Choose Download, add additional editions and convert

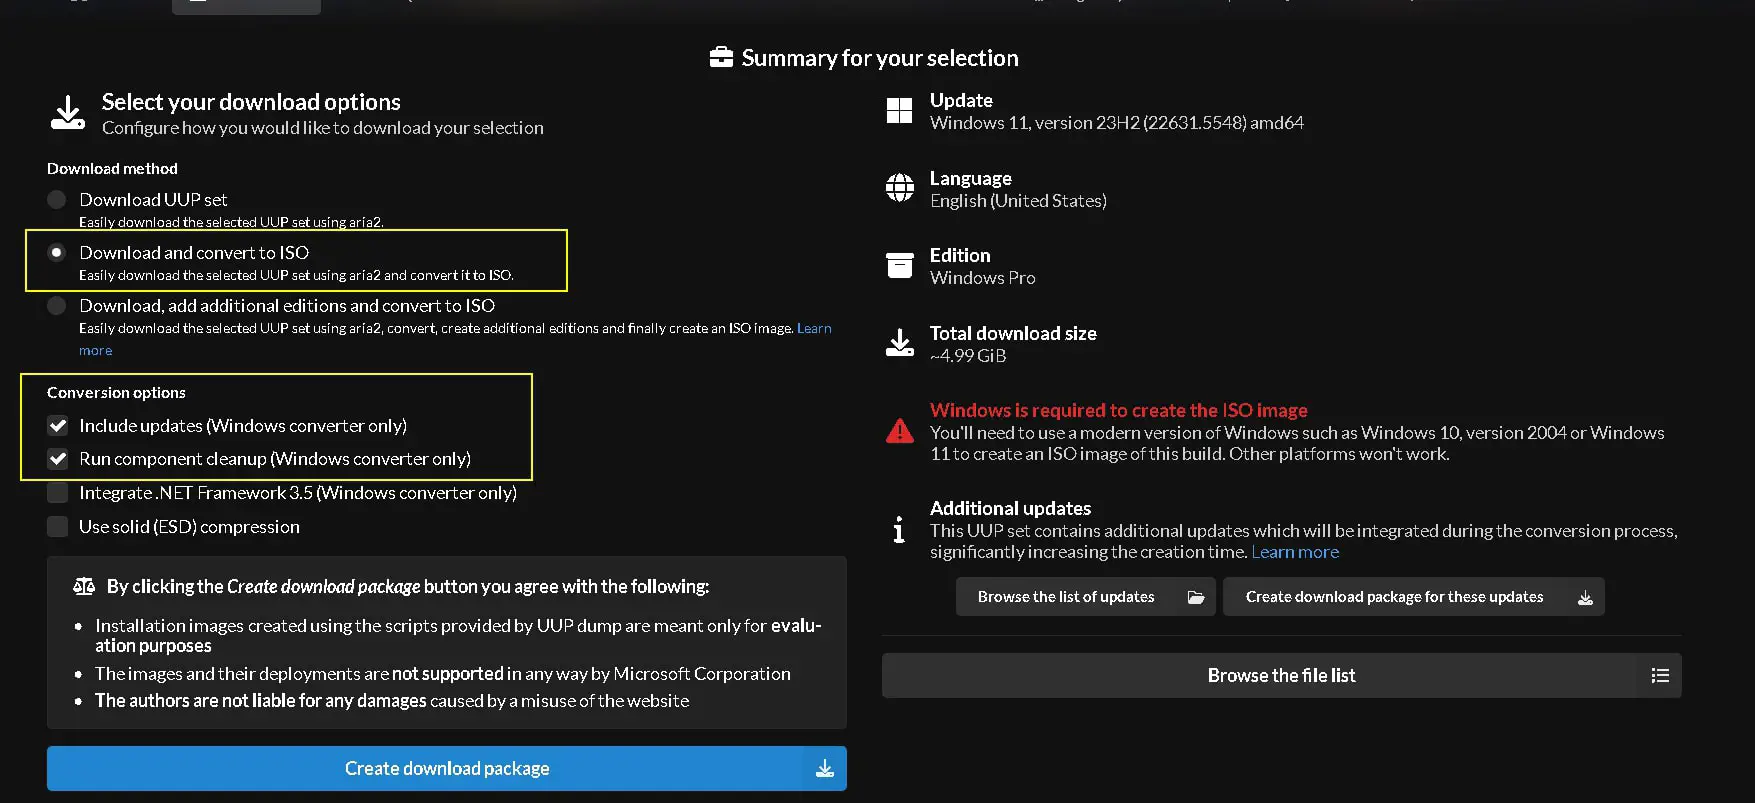57,306
